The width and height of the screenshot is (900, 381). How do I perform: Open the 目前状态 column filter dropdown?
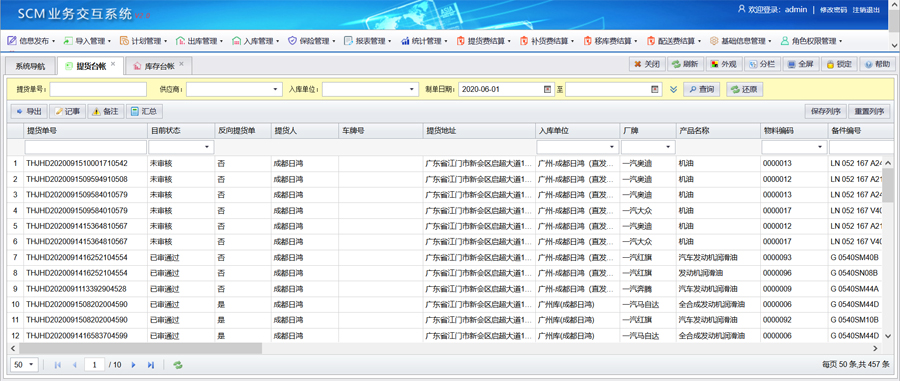[x=206, y=147]
